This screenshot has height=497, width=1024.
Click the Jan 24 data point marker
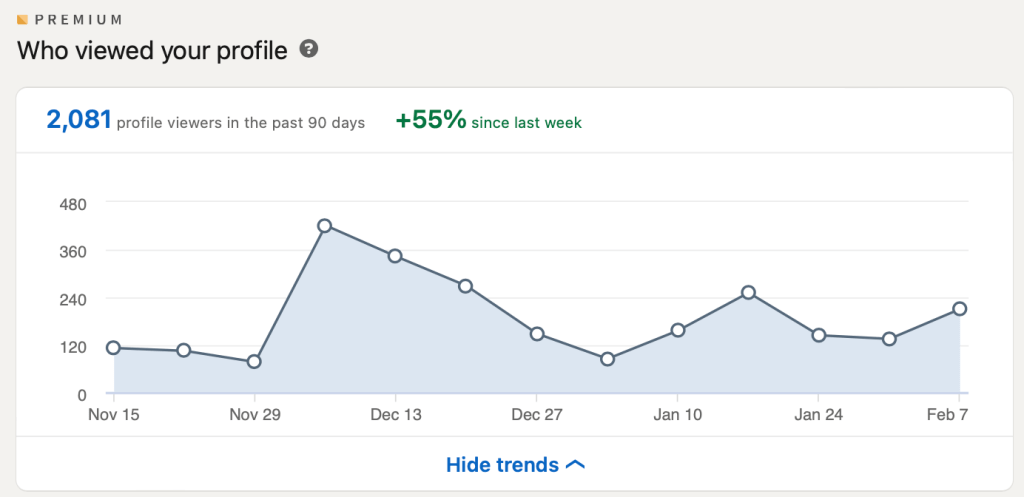tap(818, 335)
